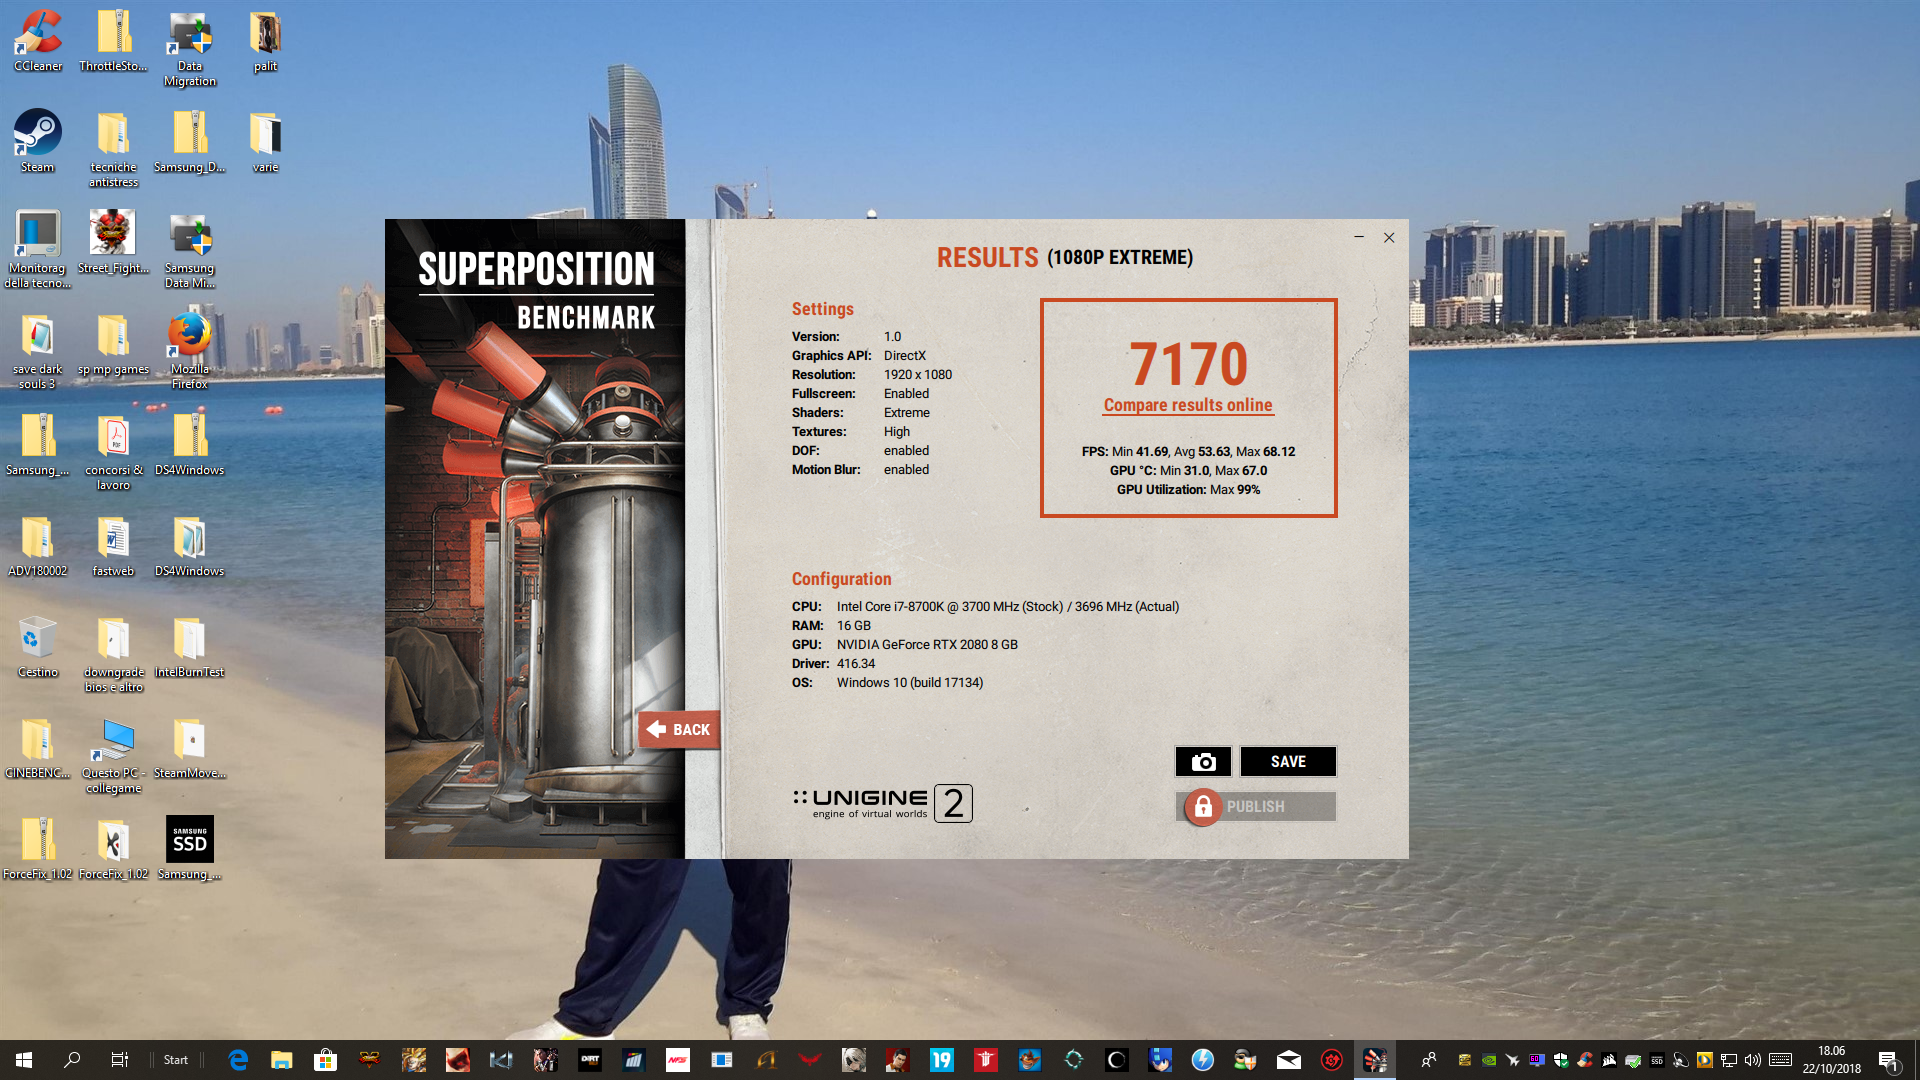Open the Microsoft Store taskbar icon

[325, 1060]
